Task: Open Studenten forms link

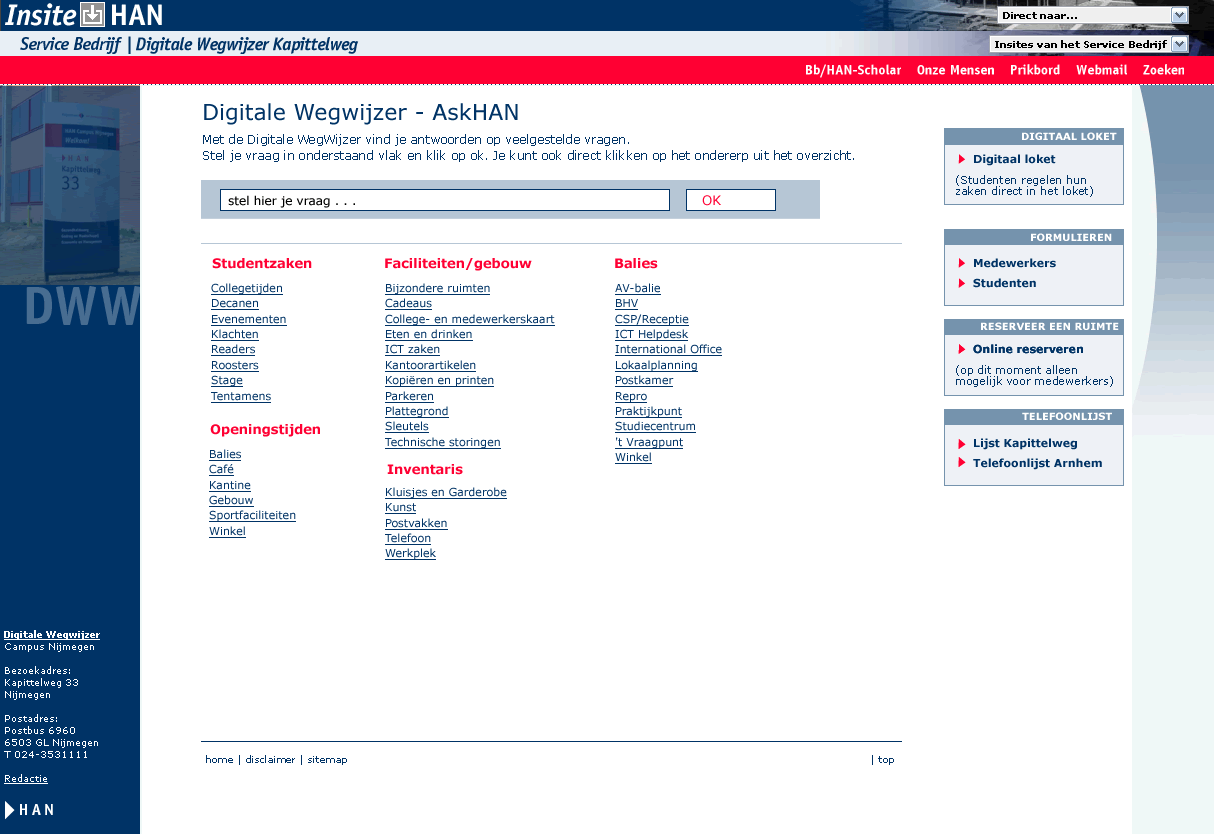Action: click(x=1004, y=283)
